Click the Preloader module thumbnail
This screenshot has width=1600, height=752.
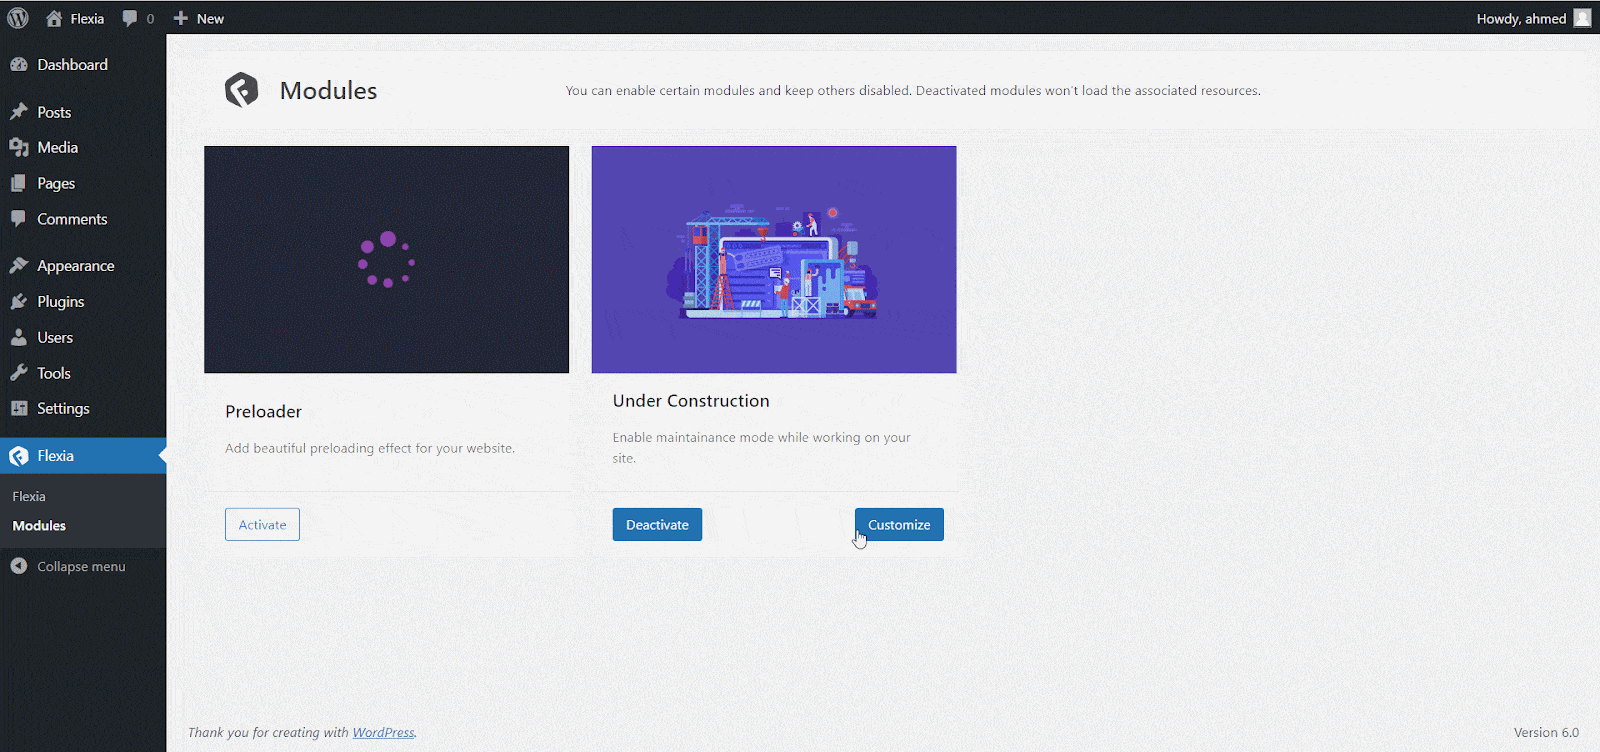[x=386, y=260]
